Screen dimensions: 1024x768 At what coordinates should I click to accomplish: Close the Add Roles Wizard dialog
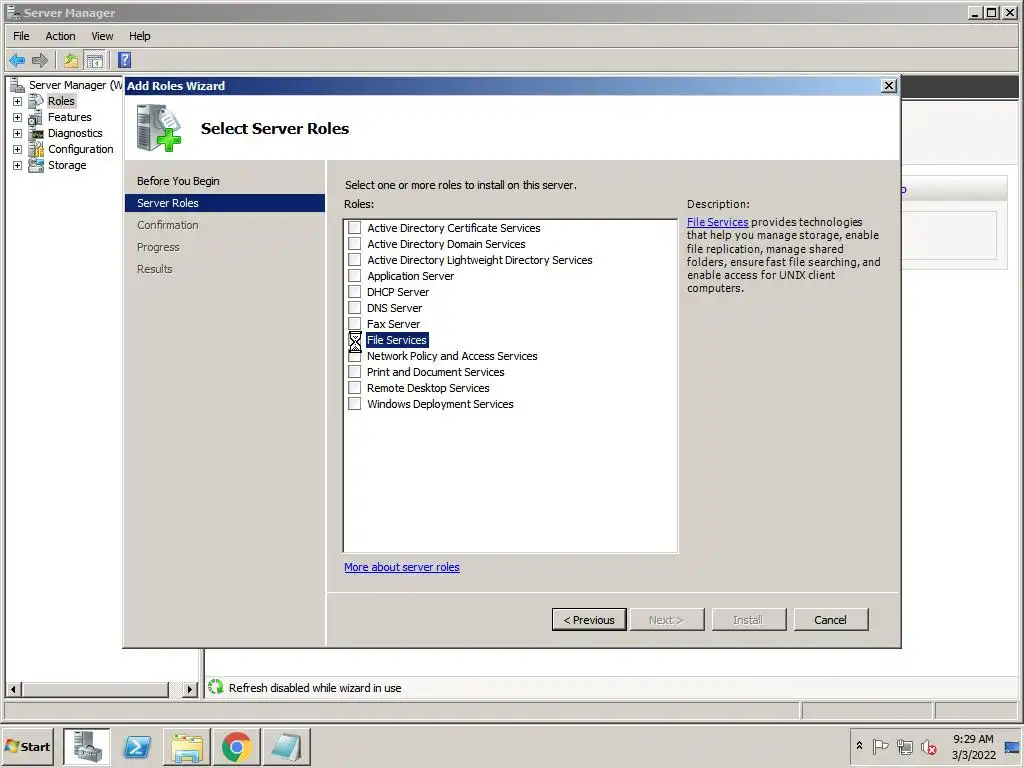point(888,86)
